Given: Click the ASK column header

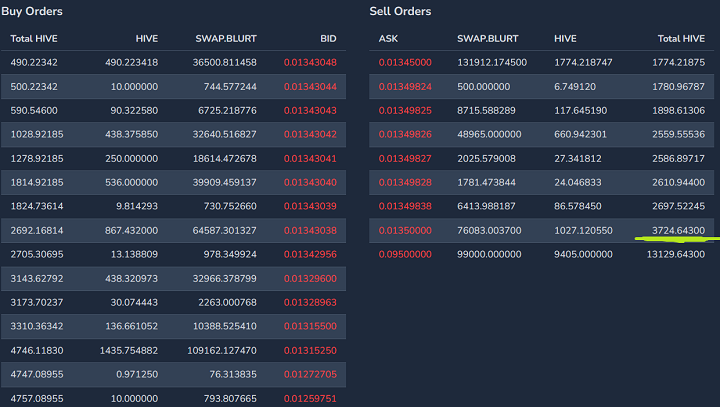Looking at the screenshot, I should point(389,38).
